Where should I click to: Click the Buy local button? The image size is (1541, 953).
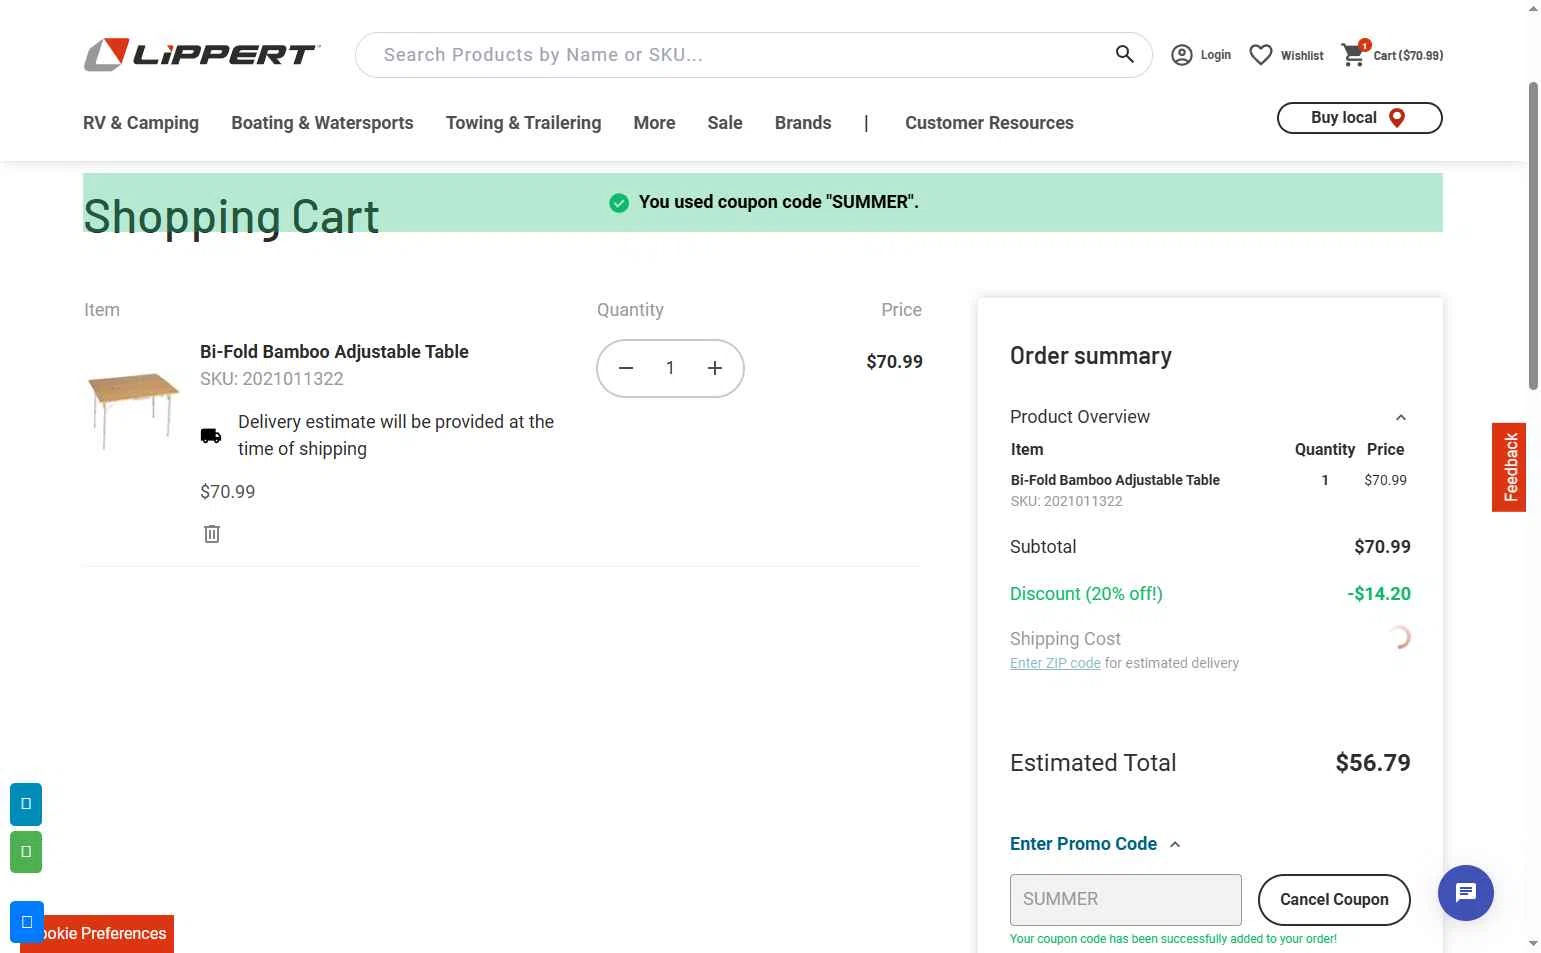pos(1359,118)
